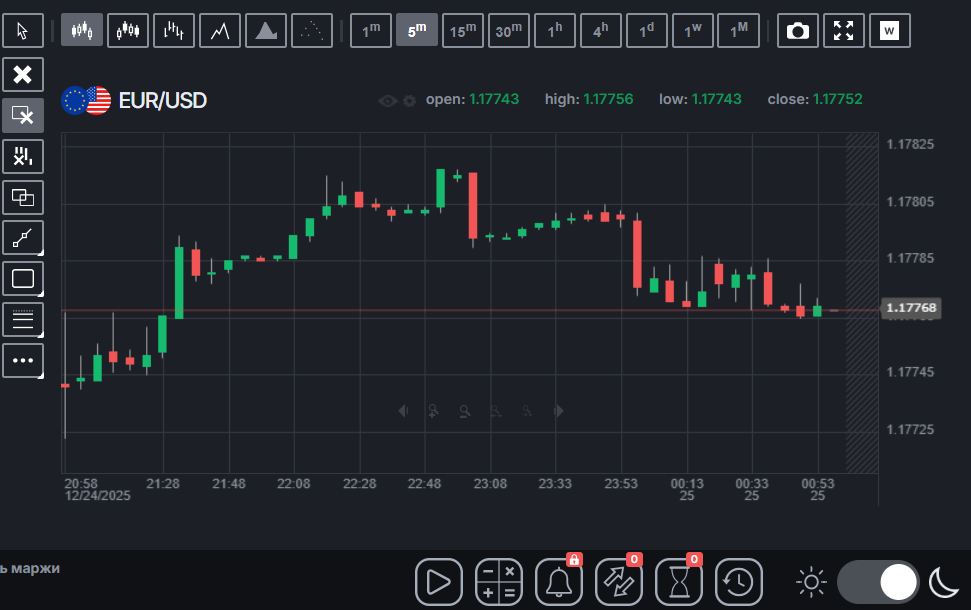Viewport: 971px width, 610px height.
Task: Open the horizontal lines tool
Action: coord(23,320)
